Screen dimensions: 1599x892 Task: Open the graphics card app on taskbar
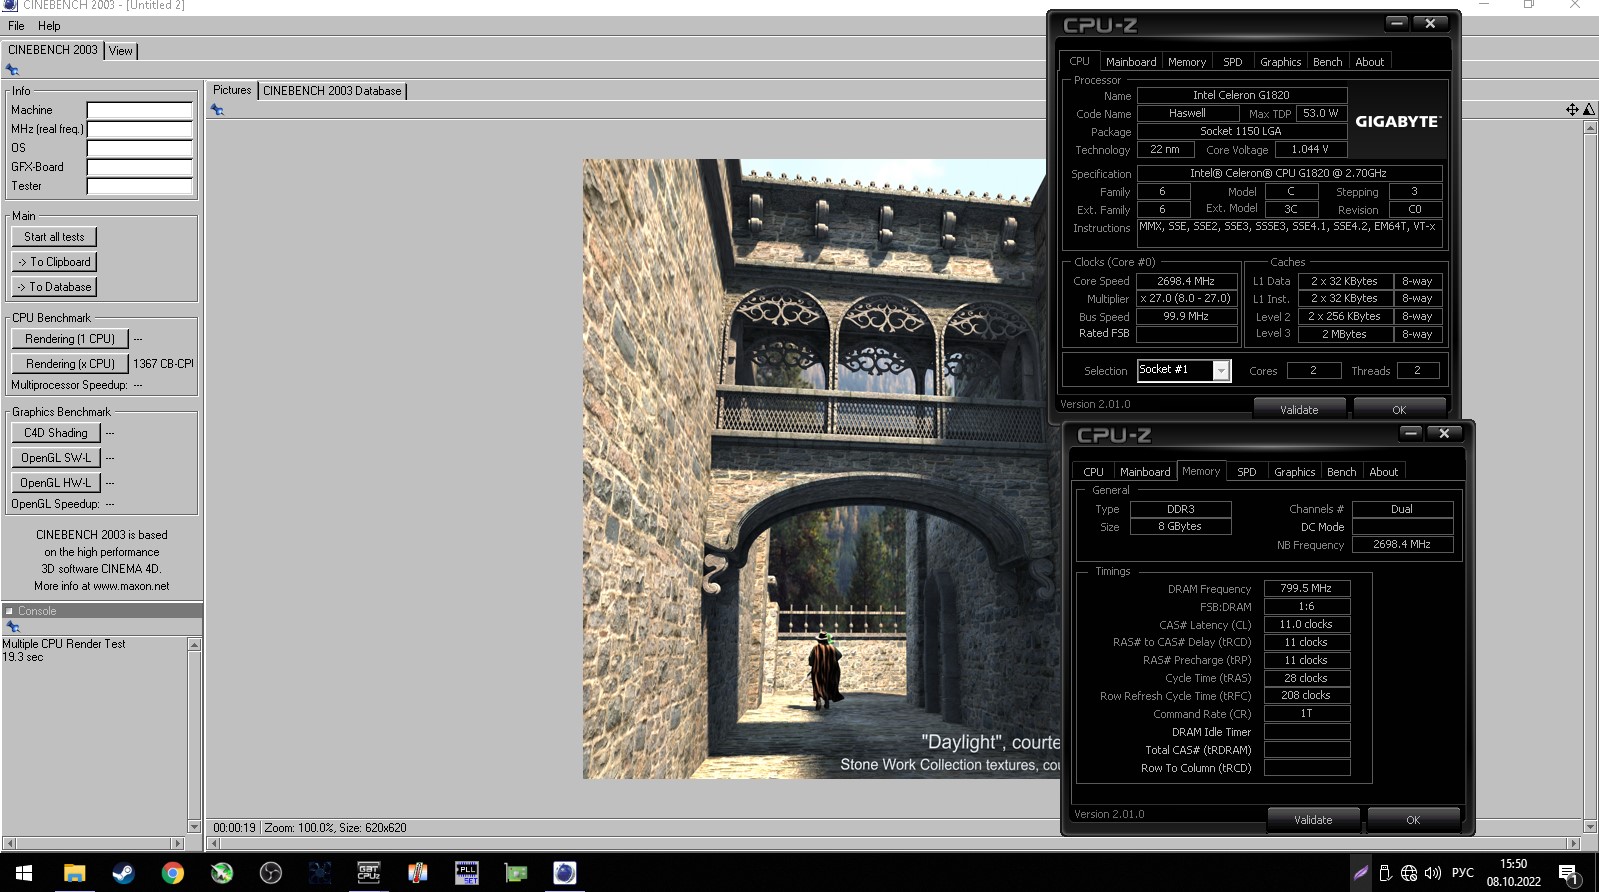[515, 873]
